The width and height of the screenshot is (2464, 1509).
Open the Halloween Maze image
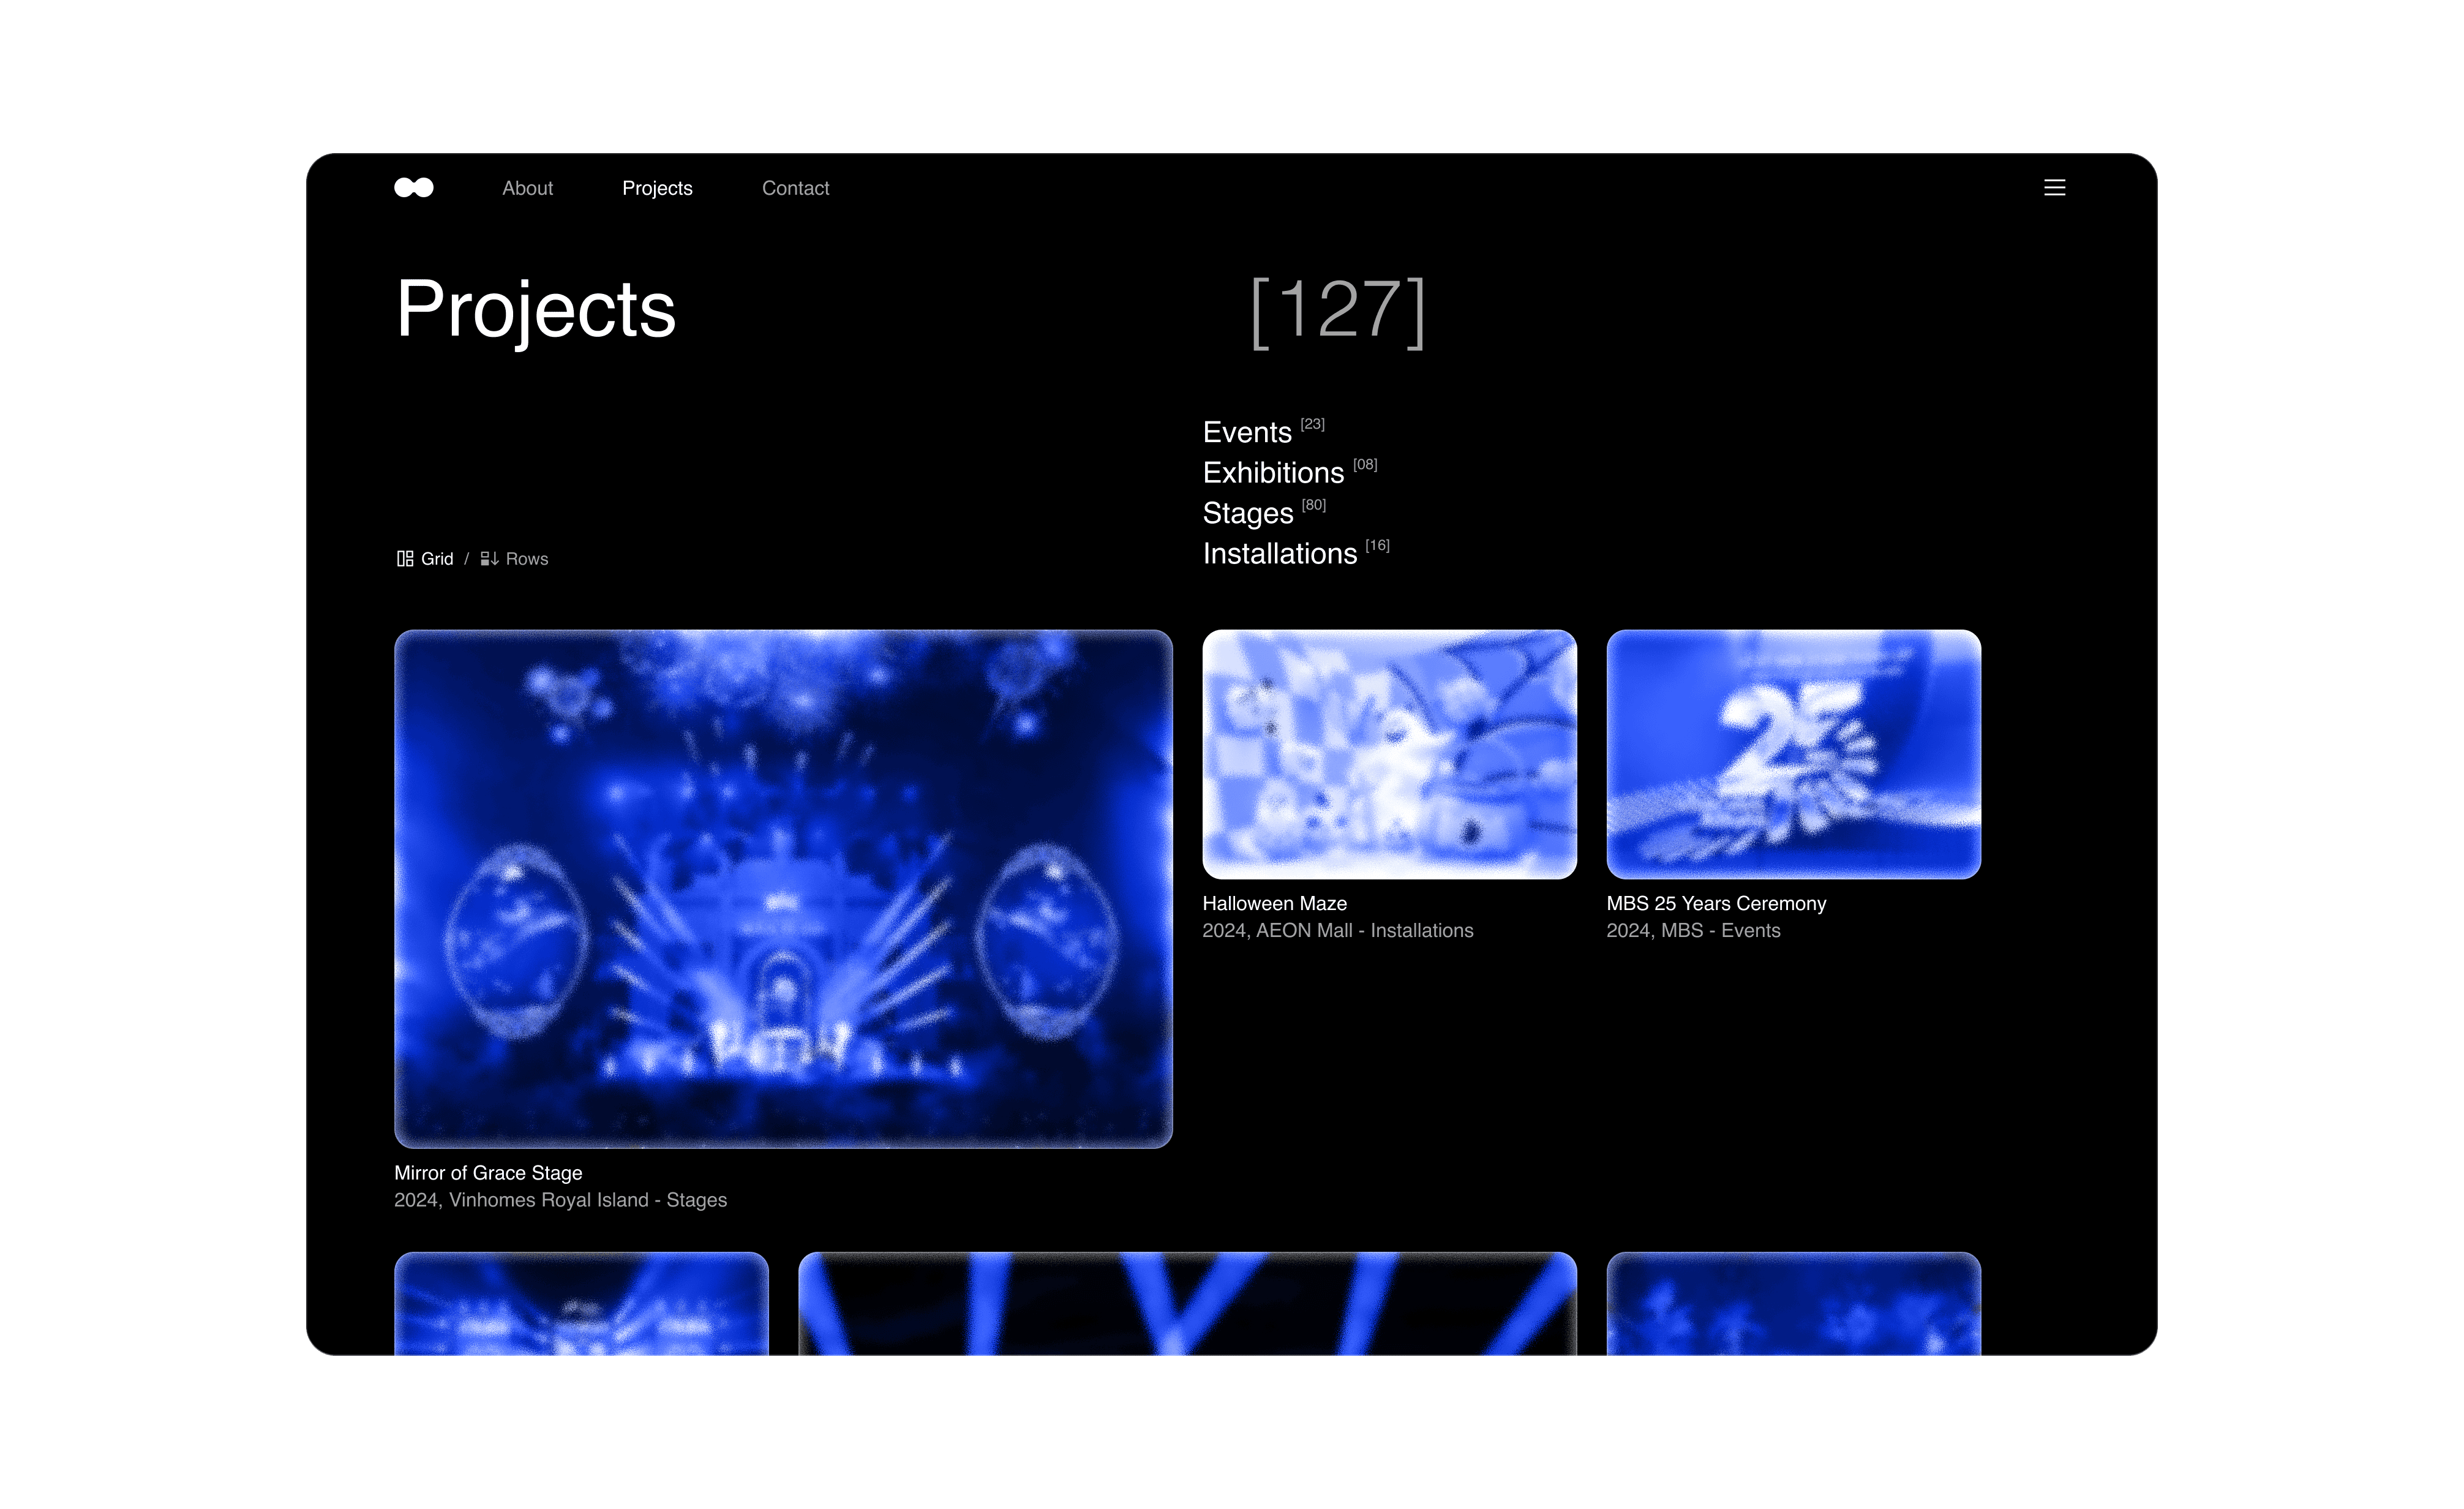point(1389,754)
